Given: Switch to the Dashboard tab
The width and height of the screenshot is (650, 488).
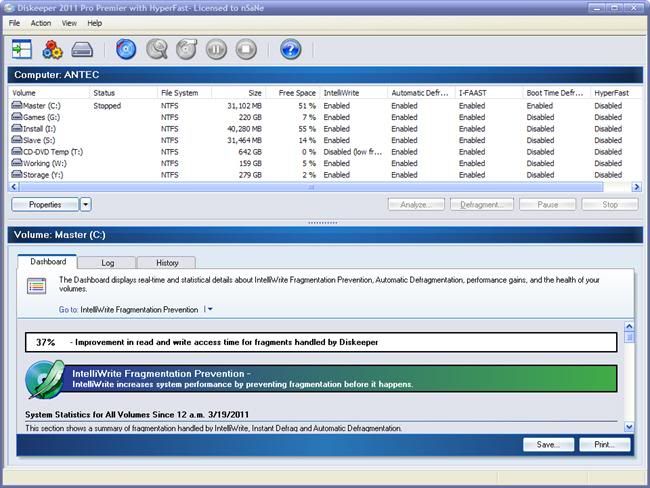Looking at the screenshot, I should pos(48,262).
